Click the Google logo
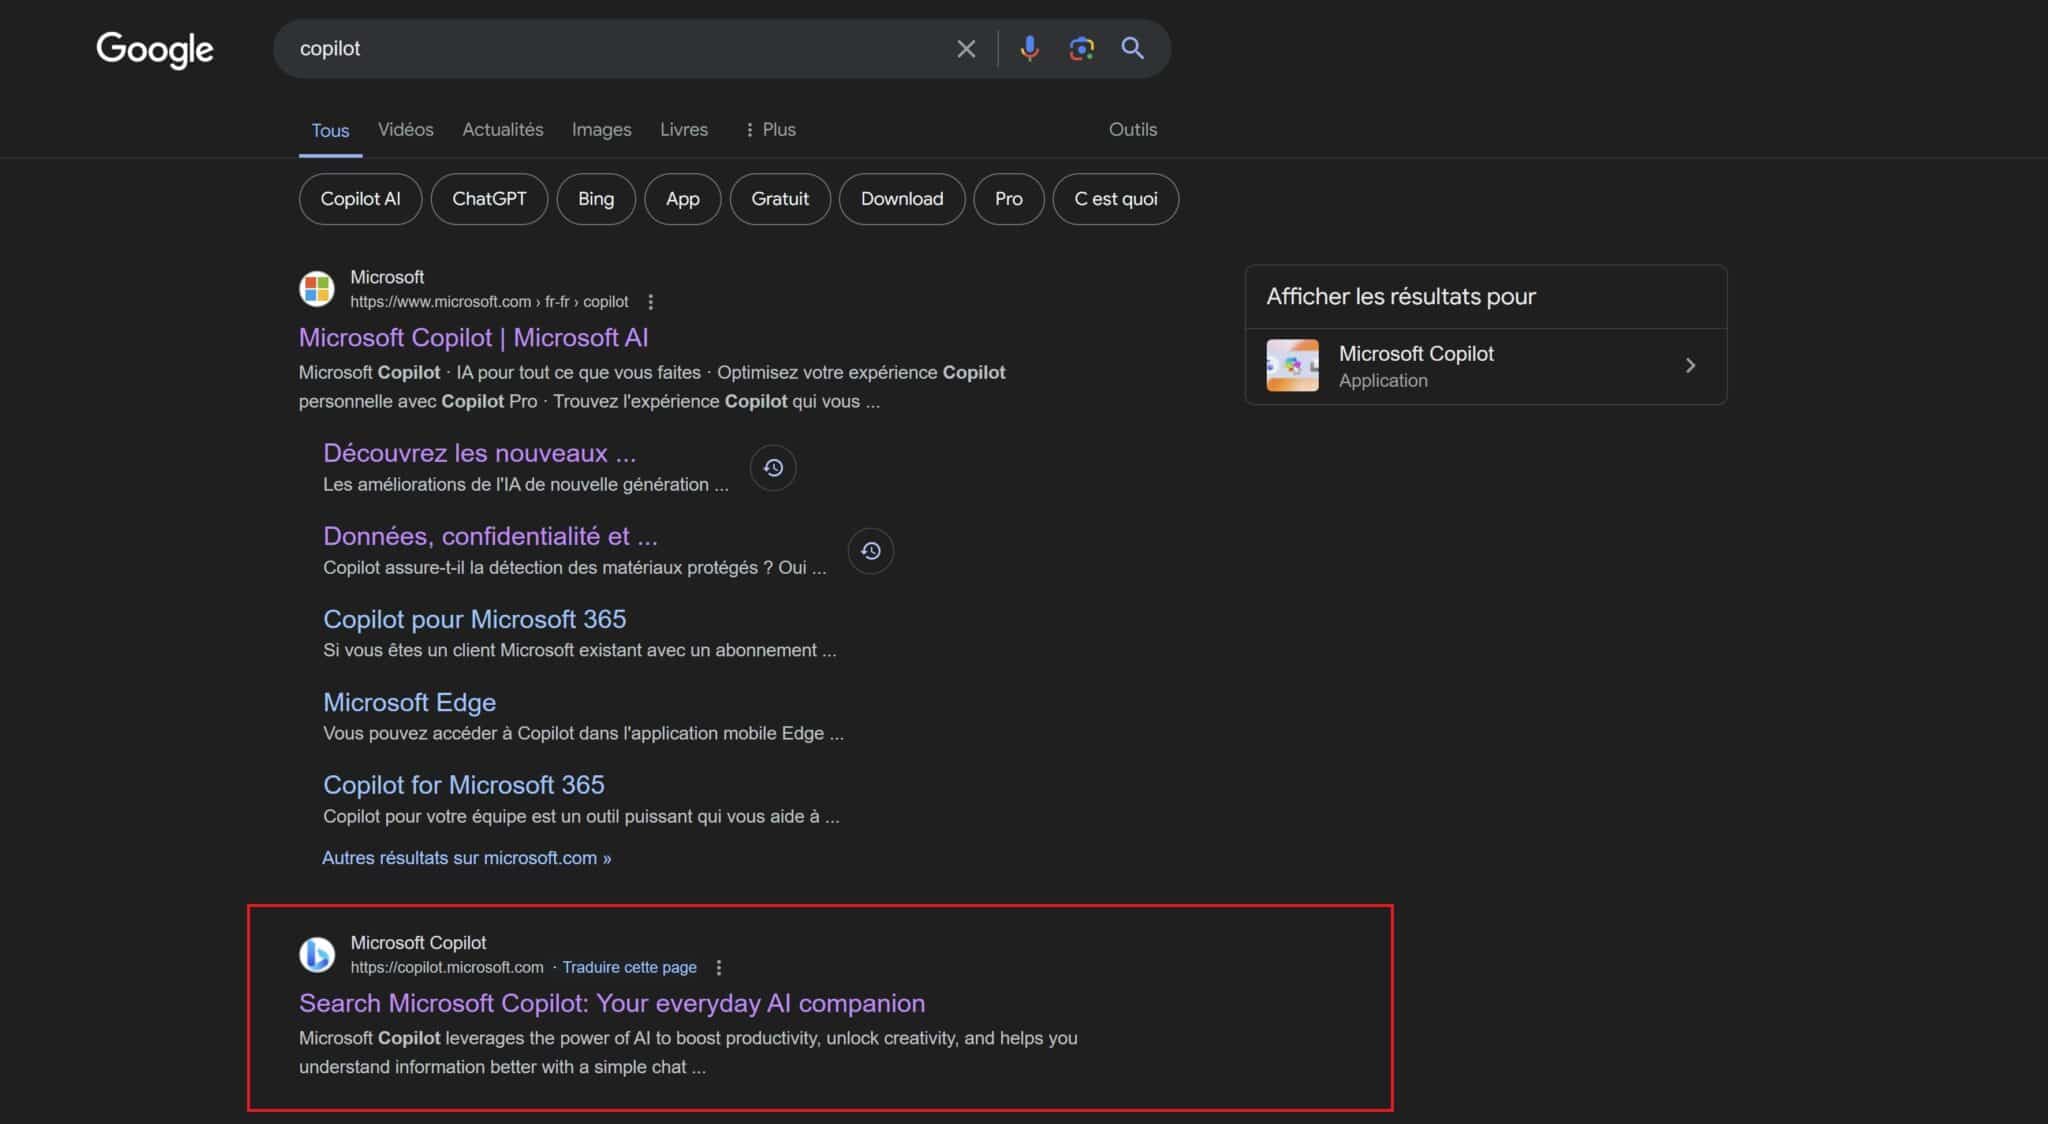 point(155,49)
